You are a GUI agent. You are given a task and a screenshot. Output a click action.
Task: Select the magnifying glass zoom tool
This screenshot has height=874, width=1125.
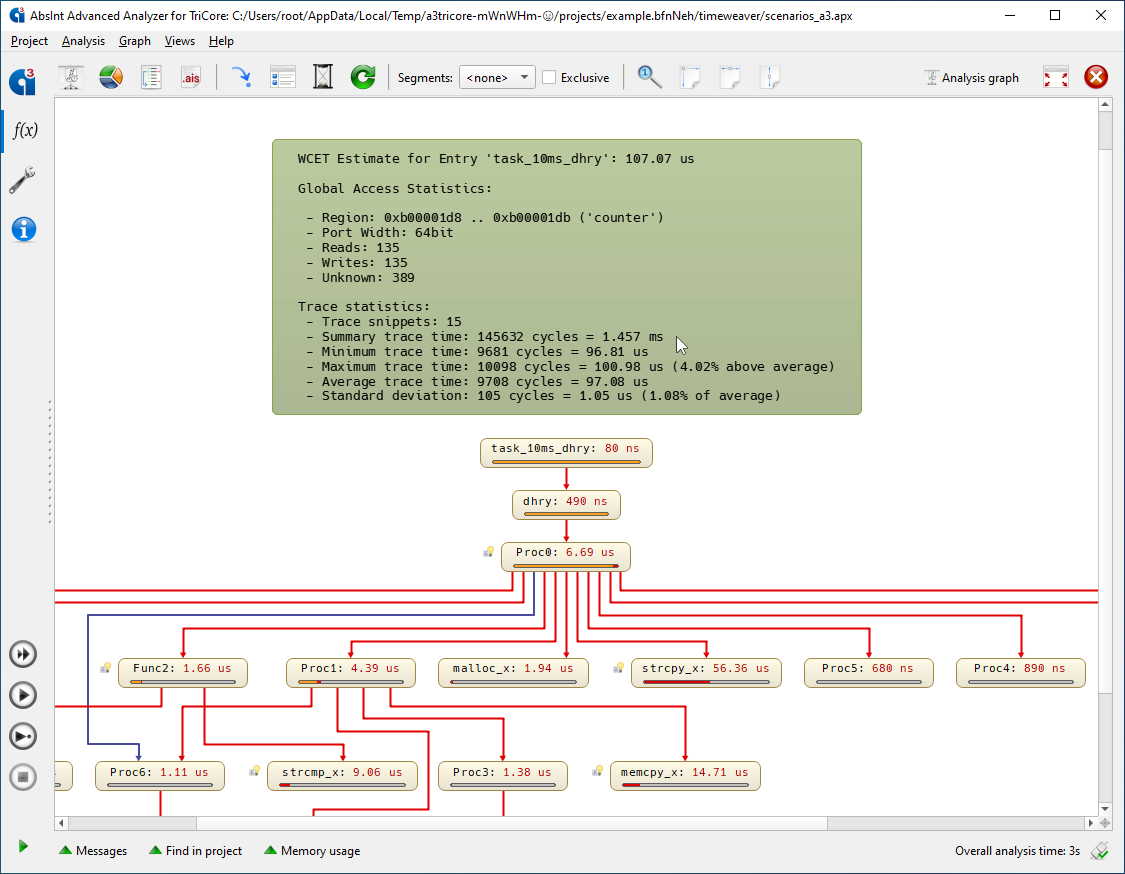pos(650,77)
